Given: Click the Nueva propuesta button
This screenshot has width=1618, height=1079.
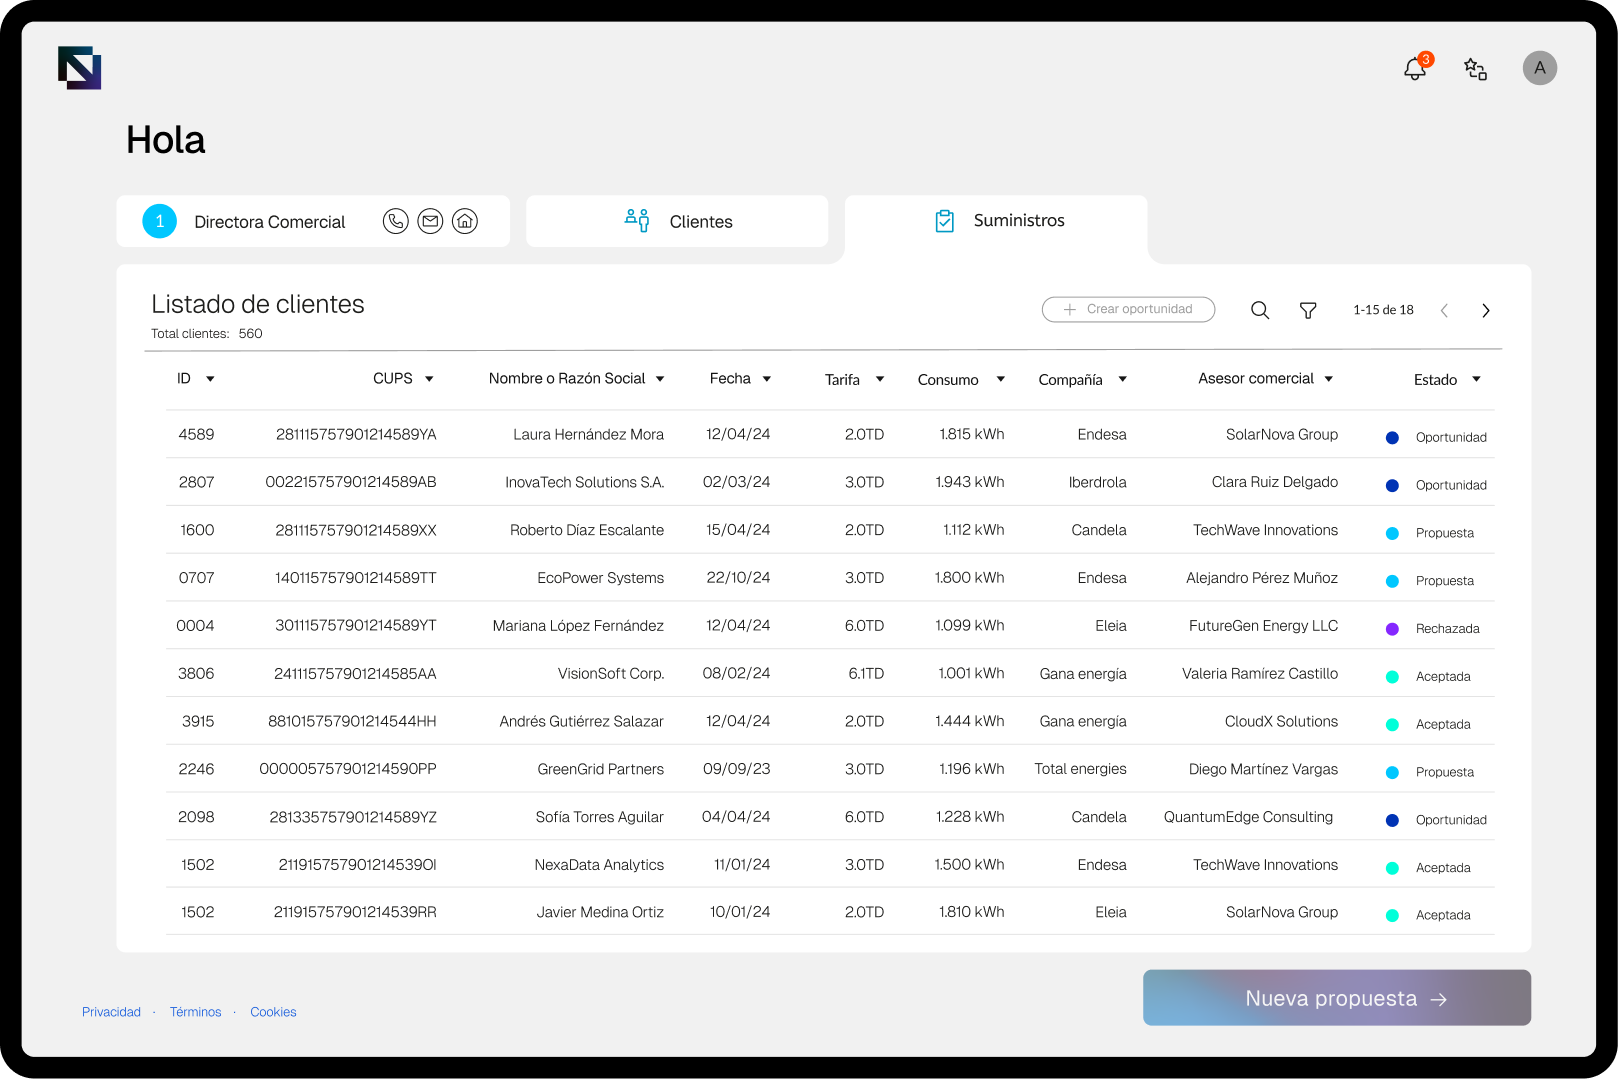Looking at the screenshot, I should [1336, 998].
